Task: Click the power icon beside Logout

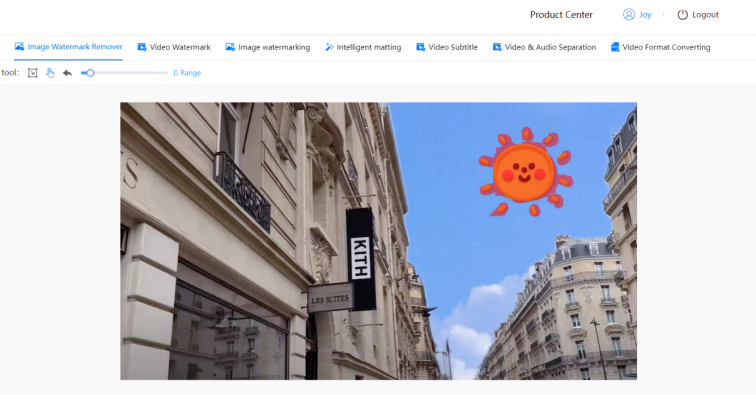Action: tap(682, 14)
